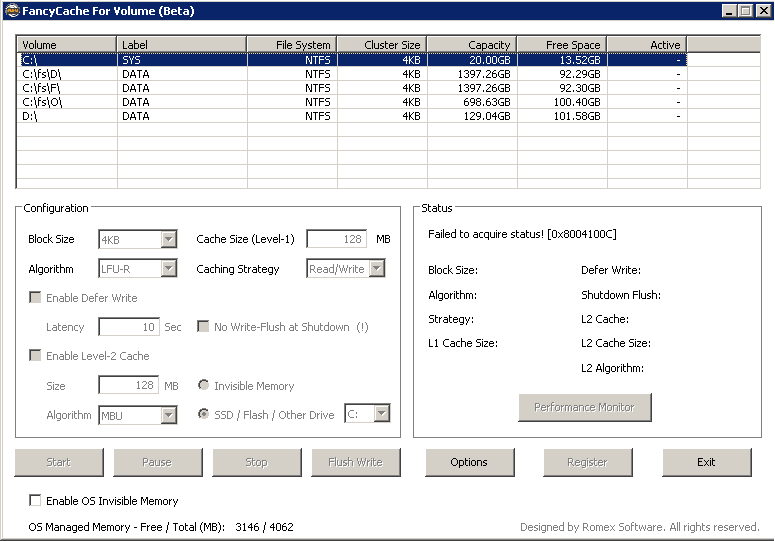
Task: Click the Flush Write button
Action: [355, 462]
